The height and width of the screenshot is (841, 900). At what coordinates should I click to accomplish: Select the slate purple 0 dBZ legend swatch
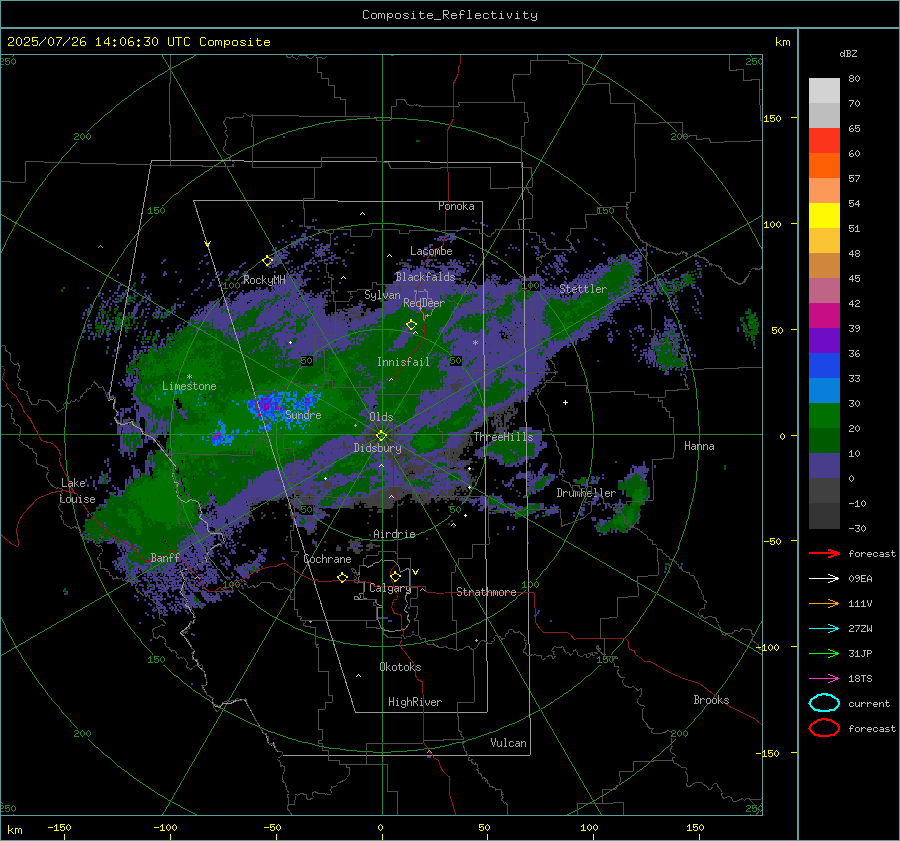click(x=824, y=465)
